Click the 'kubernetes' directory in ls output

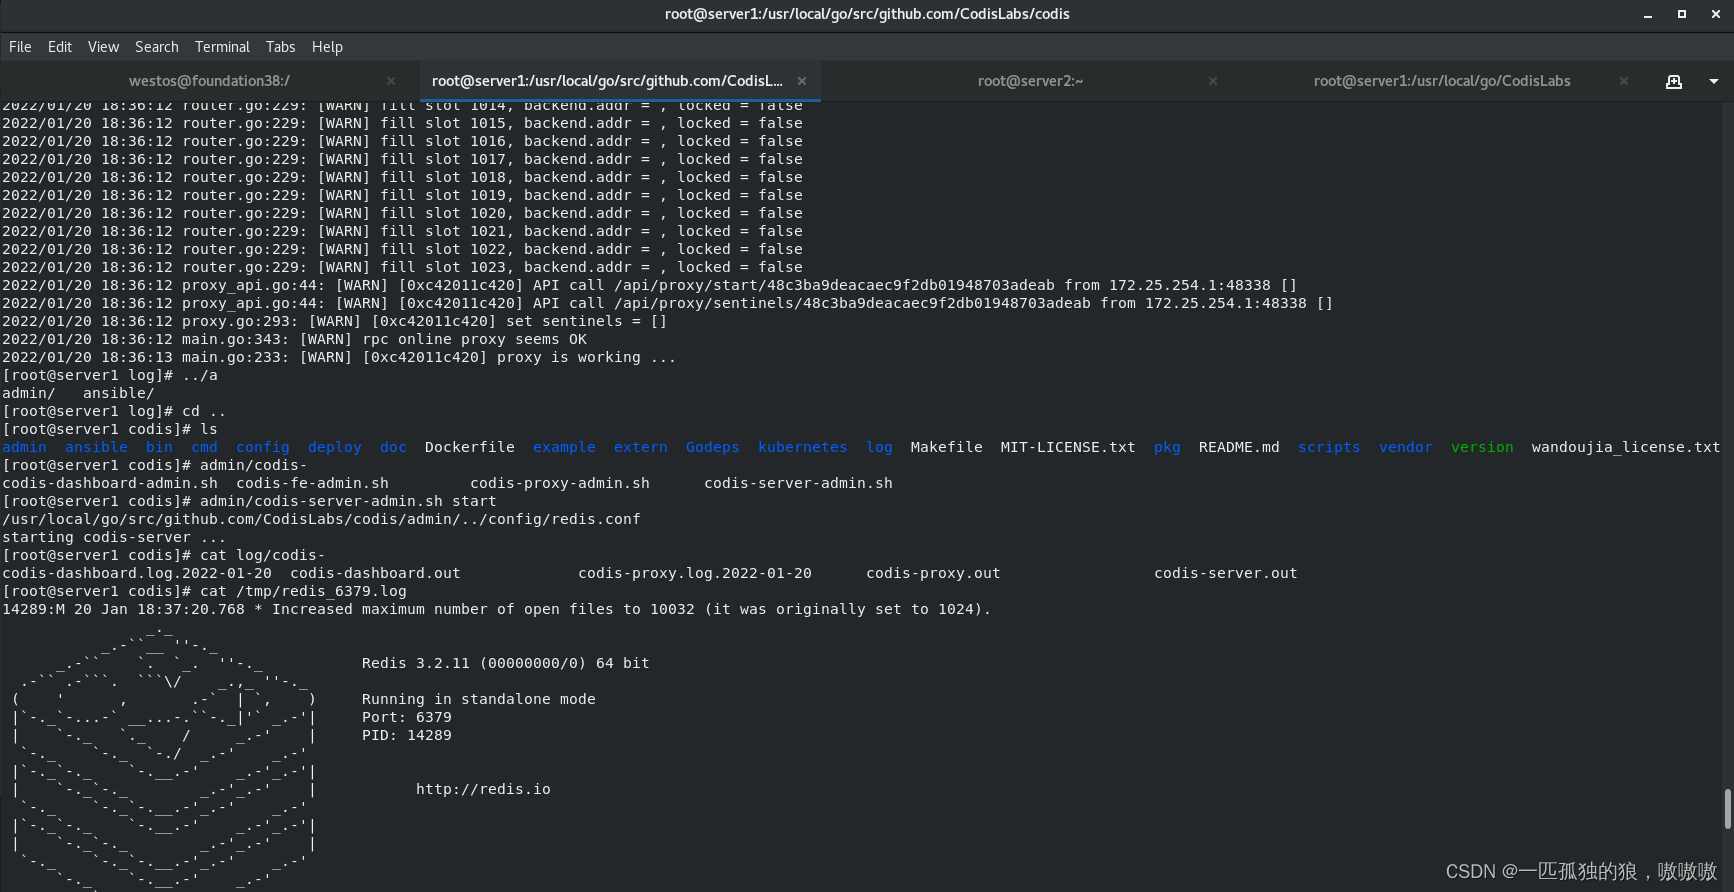pyautogui.click(x=802, y=447)
